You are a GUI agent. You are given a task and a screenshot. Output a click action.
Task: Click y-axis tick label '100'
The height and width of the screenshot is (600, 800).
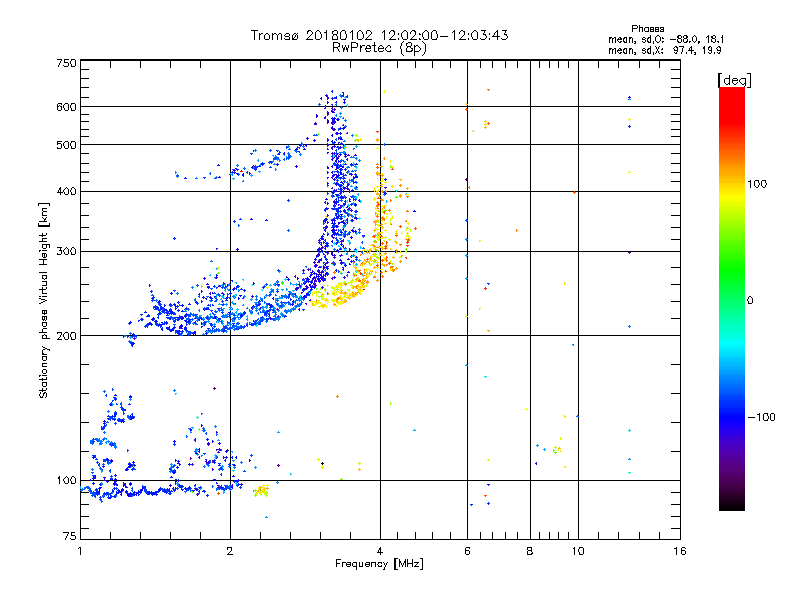tap(66, 480)
